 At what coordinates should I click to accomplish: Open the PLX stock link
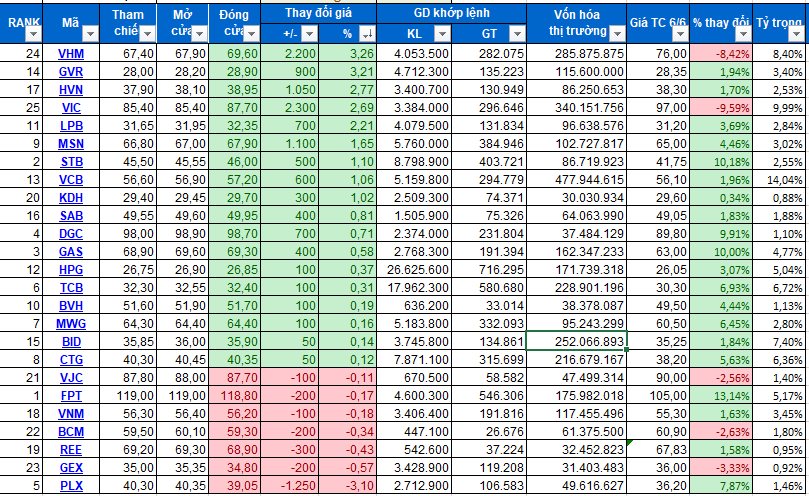pos(71,486)
